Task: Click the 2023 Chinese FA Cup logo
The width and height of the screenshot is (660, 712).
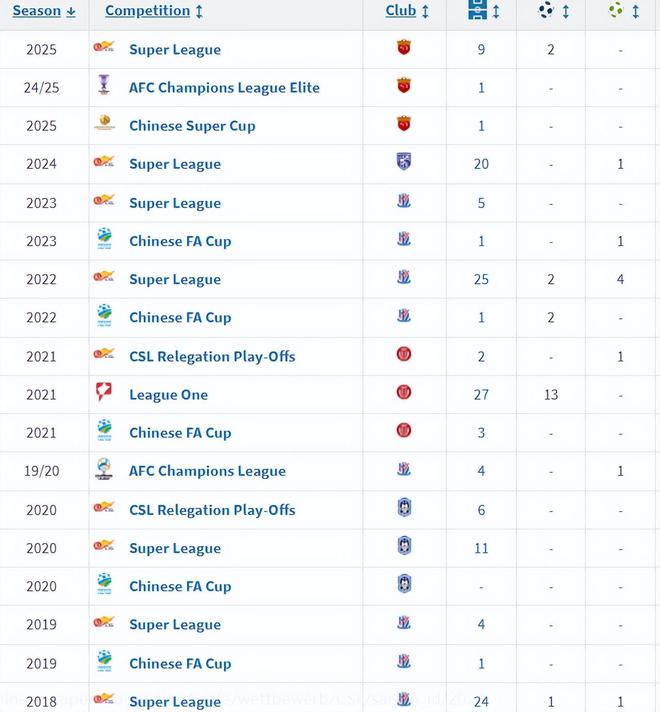Action: tap(104, 240)
